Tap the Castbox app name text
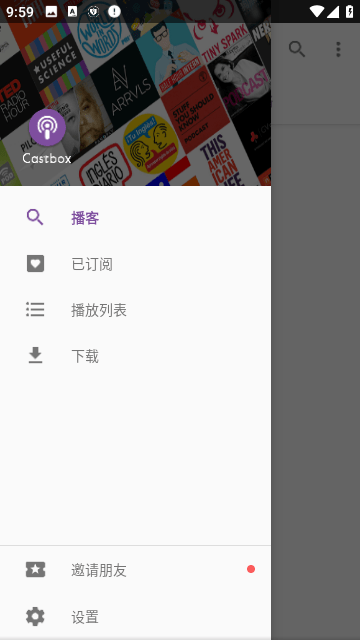 click(x=47, y=158)
